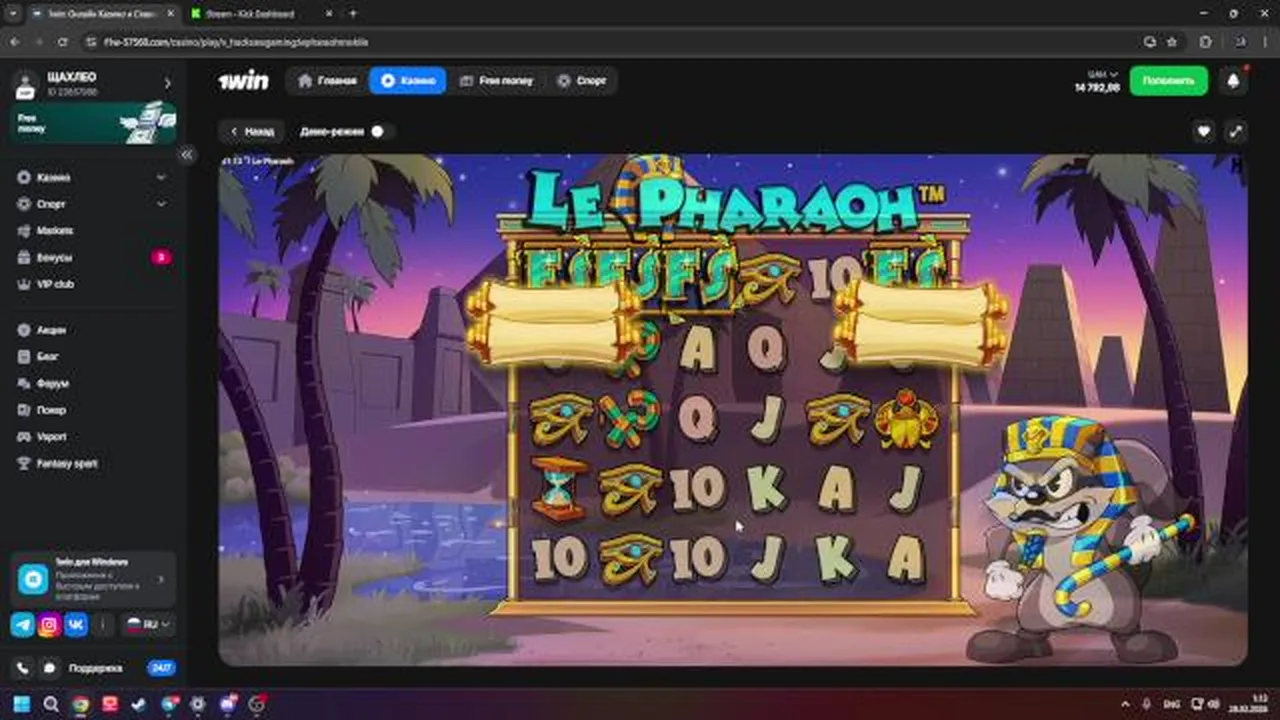This screenshot has width=1280, height=720.
Task: Add game to favorites with heart icon
Action: pos(1204,131)
